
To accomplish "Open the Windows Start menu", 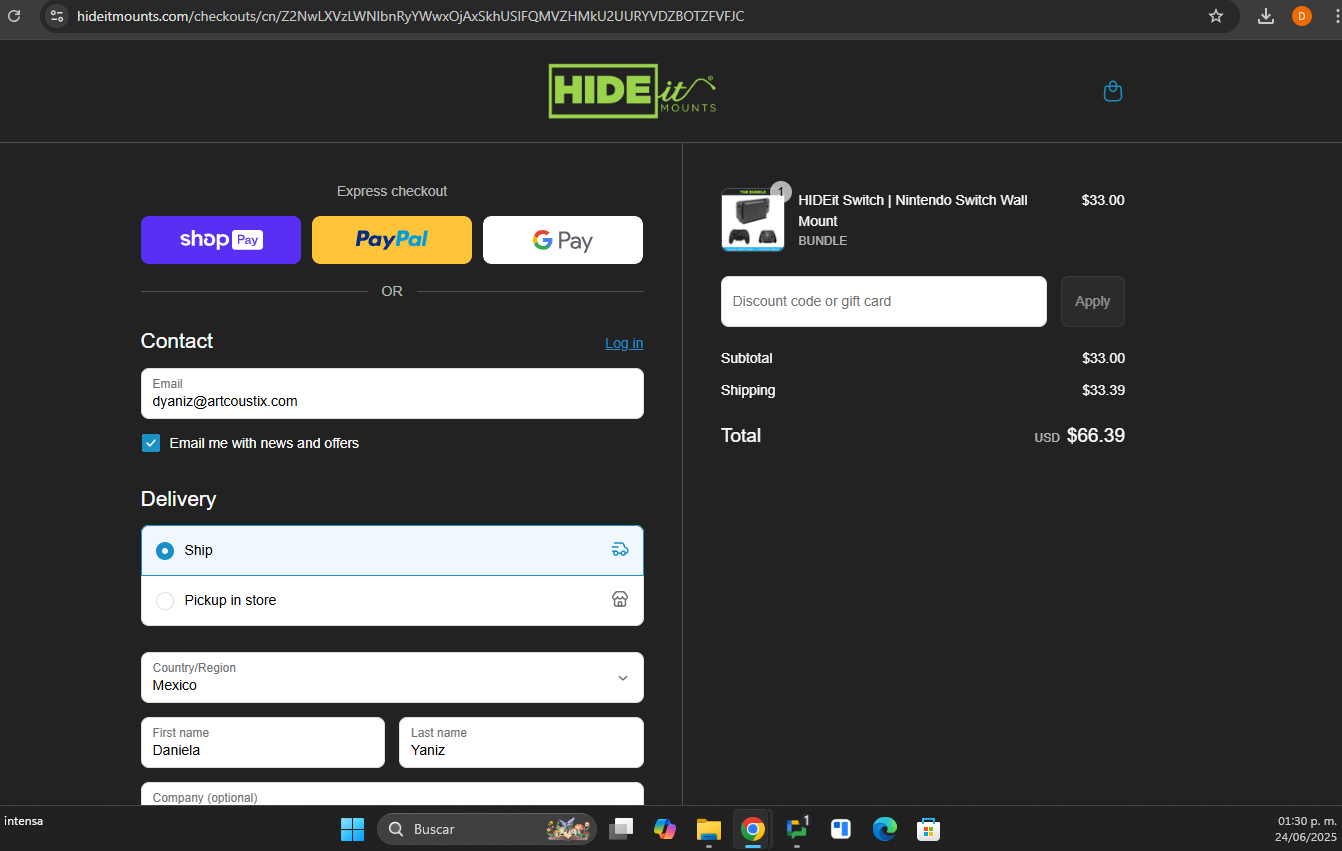I will click(352, 829).
